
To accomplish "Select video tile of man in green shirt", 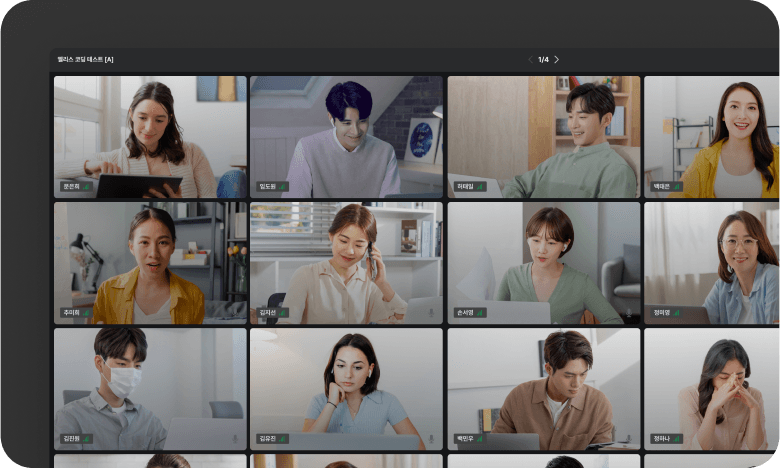I will (x=544, y=137).
